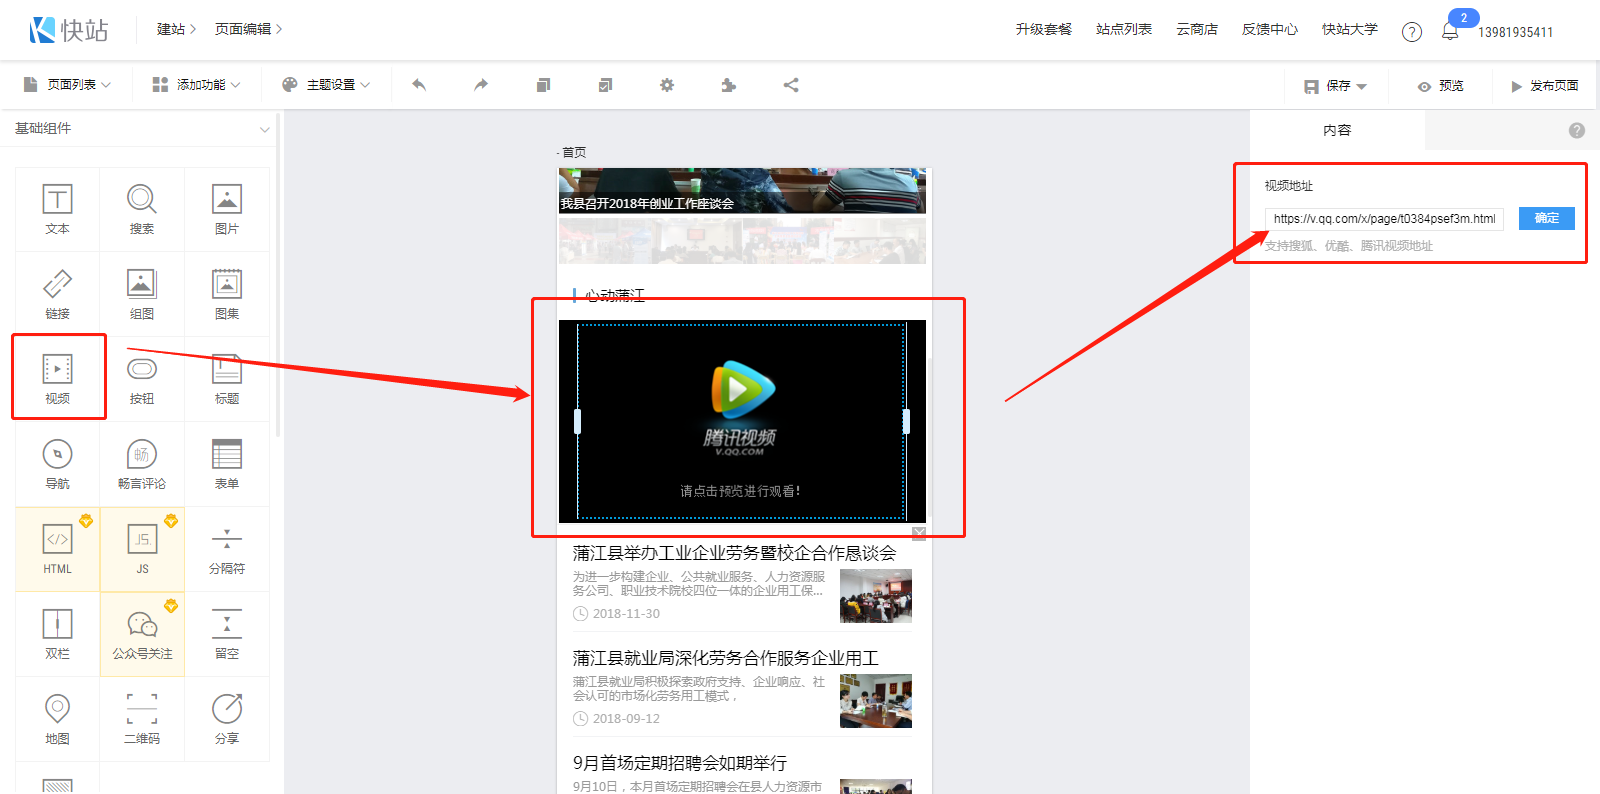
Task: Pick the 导航 navigation component
Action: pos(57,463)
